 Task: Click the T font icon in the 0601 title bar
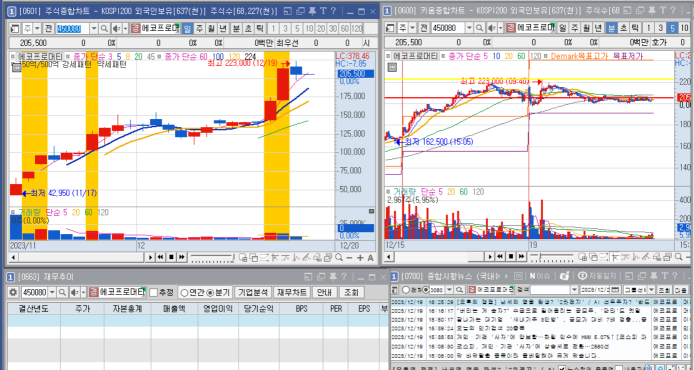[x=323, y=11]
